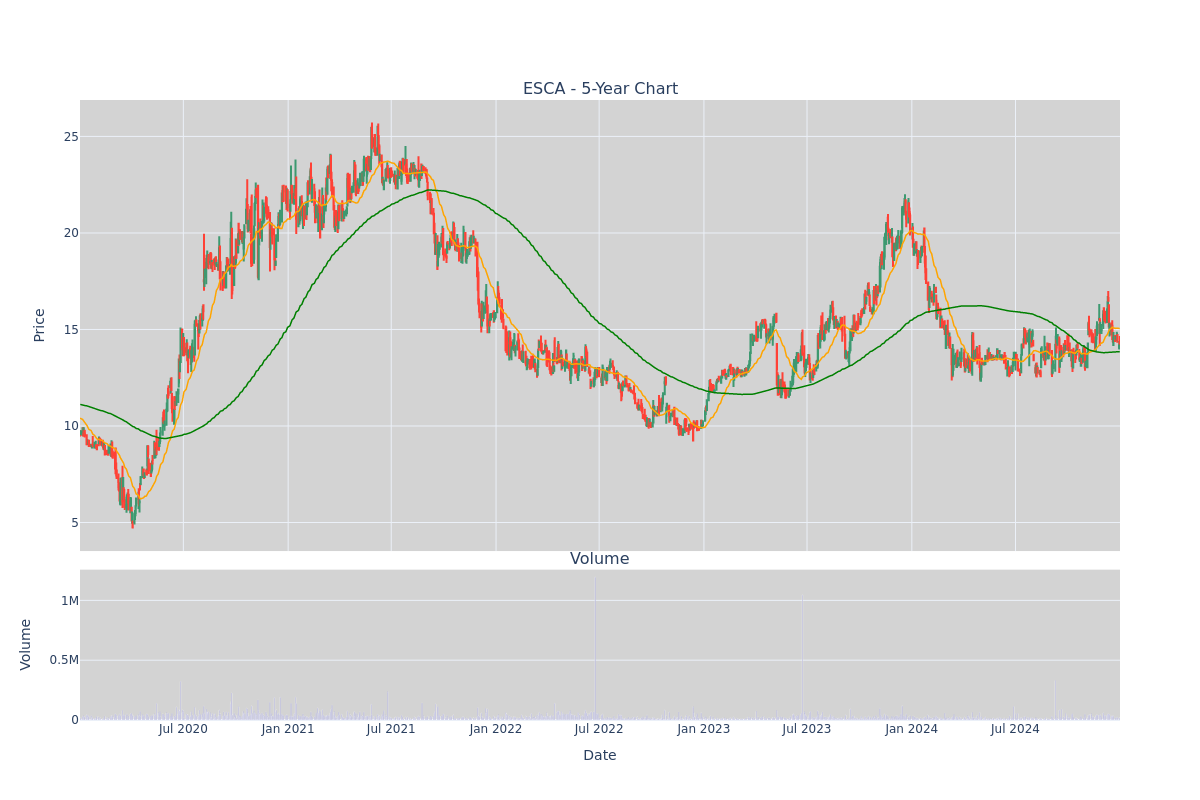Click the price tick label '25'

coord(71,137)
